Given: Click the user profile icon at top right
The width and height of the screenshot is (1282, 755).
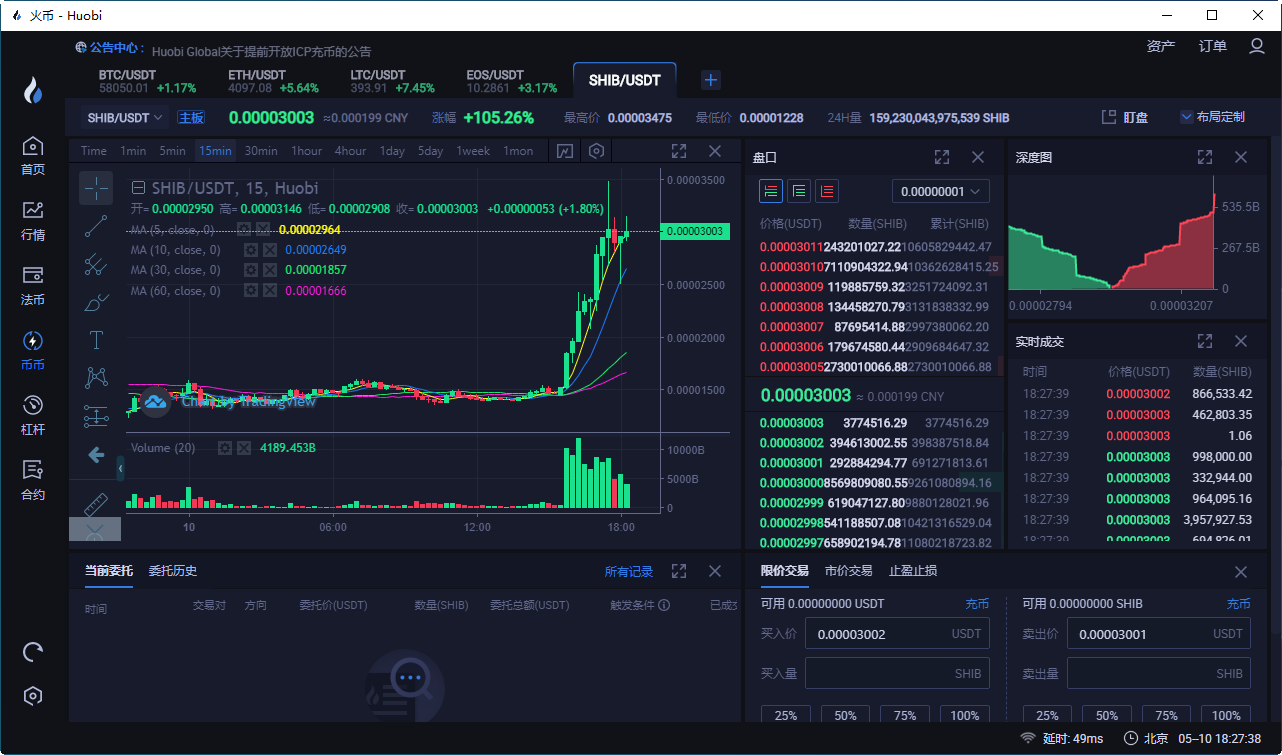Looking at the screenshot, I should click(1257, 46).
